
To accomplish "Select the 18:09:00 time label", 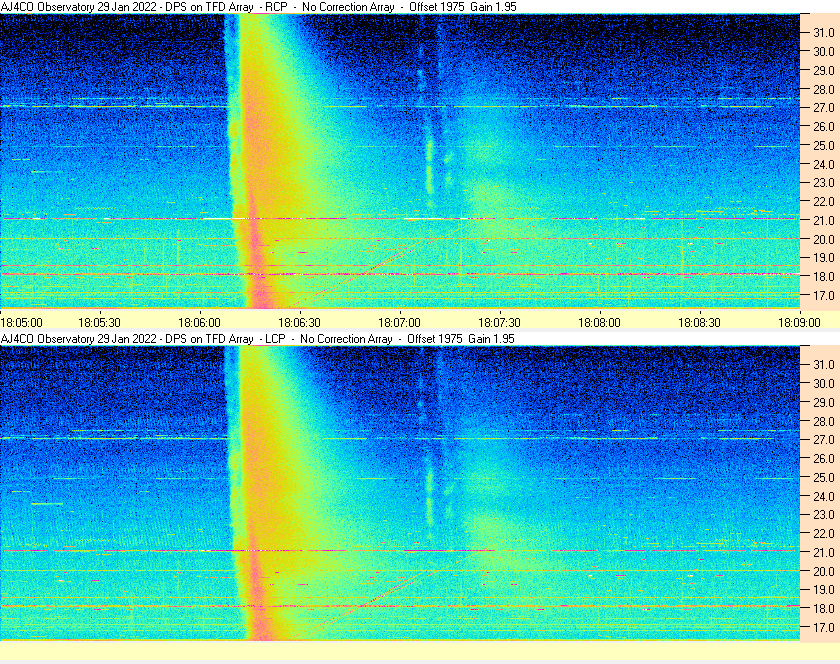I will [x=799, y=323].
